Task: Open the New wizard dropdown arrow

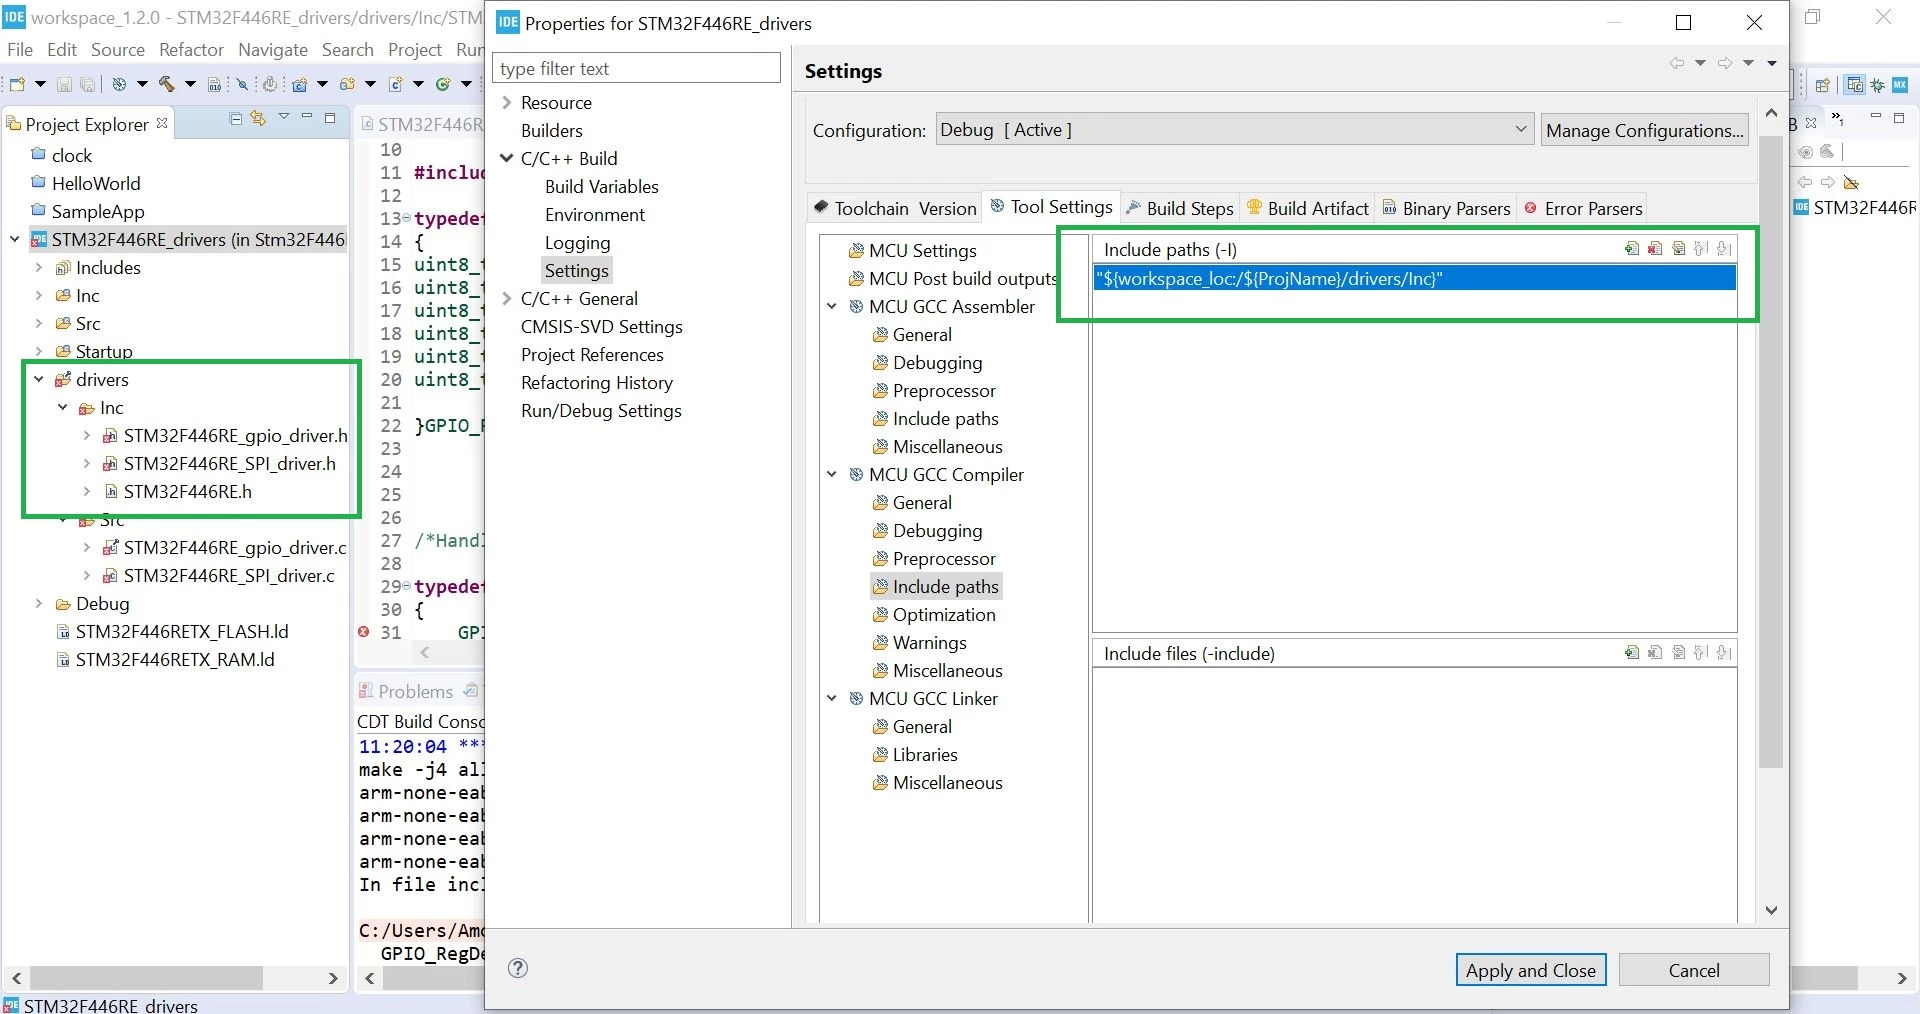Action: click(40, 84)
